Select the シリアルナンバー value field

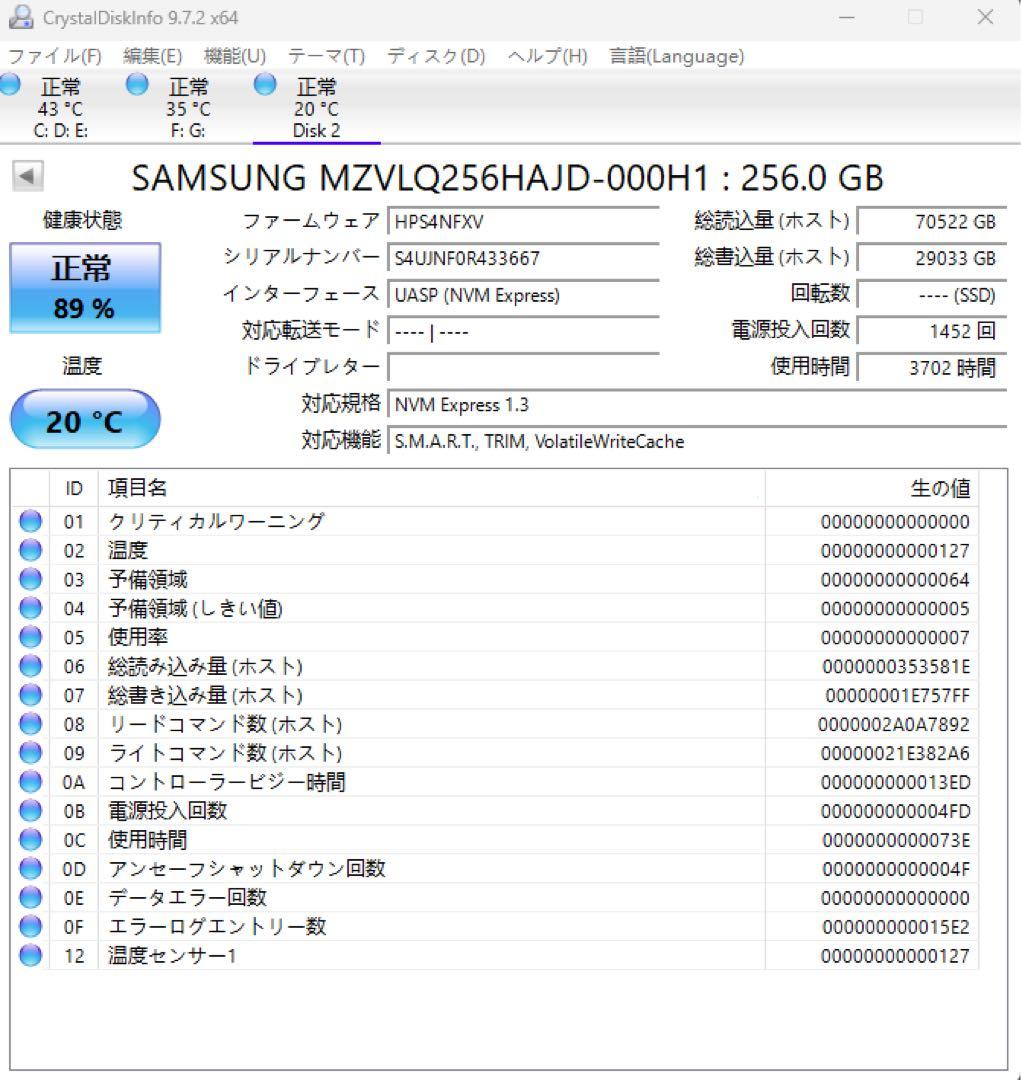tap(520, 258)
